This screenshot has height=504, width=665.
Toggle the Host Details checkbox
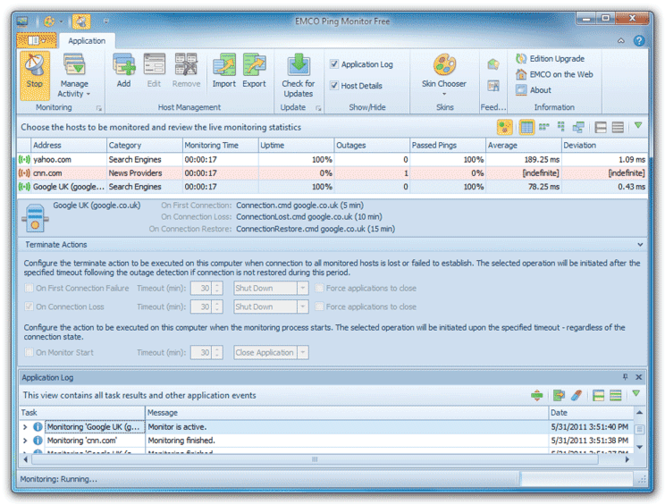click(335, 86)
